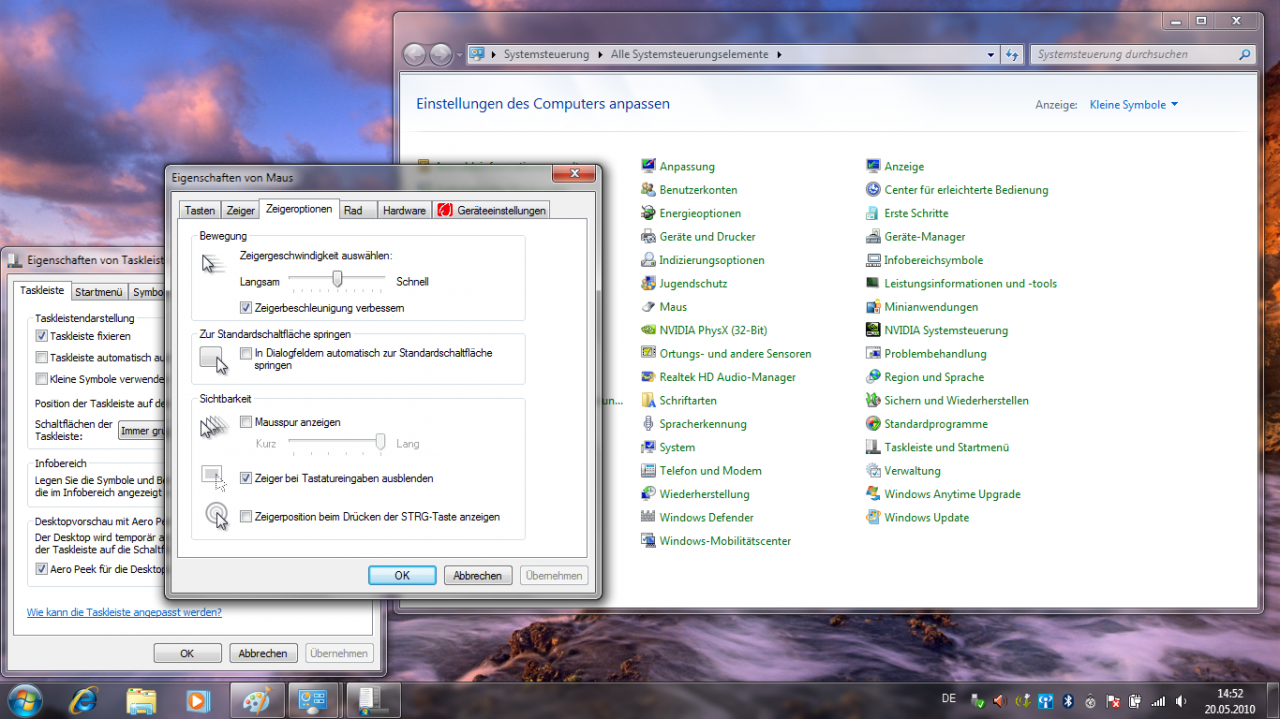Open Windows-Mobilitätscenter item
Viewport: 1280px width, 719px height.
(716, 541)
